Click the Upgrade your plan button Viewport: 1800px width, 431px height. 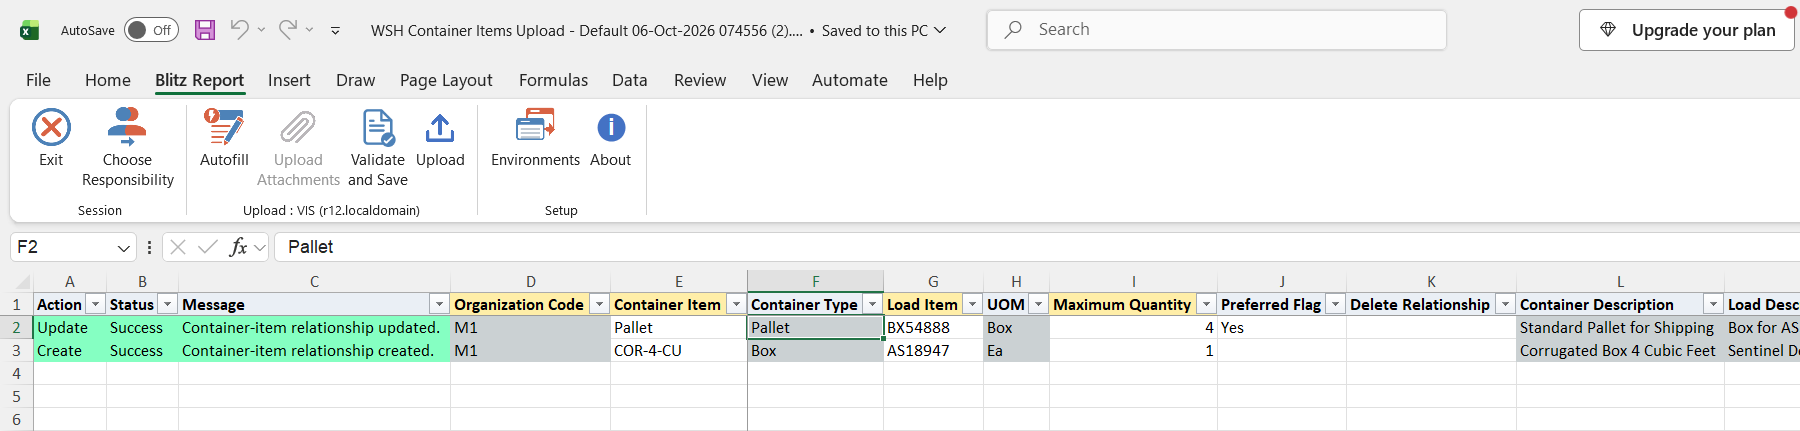click(x=1686, y=30)
